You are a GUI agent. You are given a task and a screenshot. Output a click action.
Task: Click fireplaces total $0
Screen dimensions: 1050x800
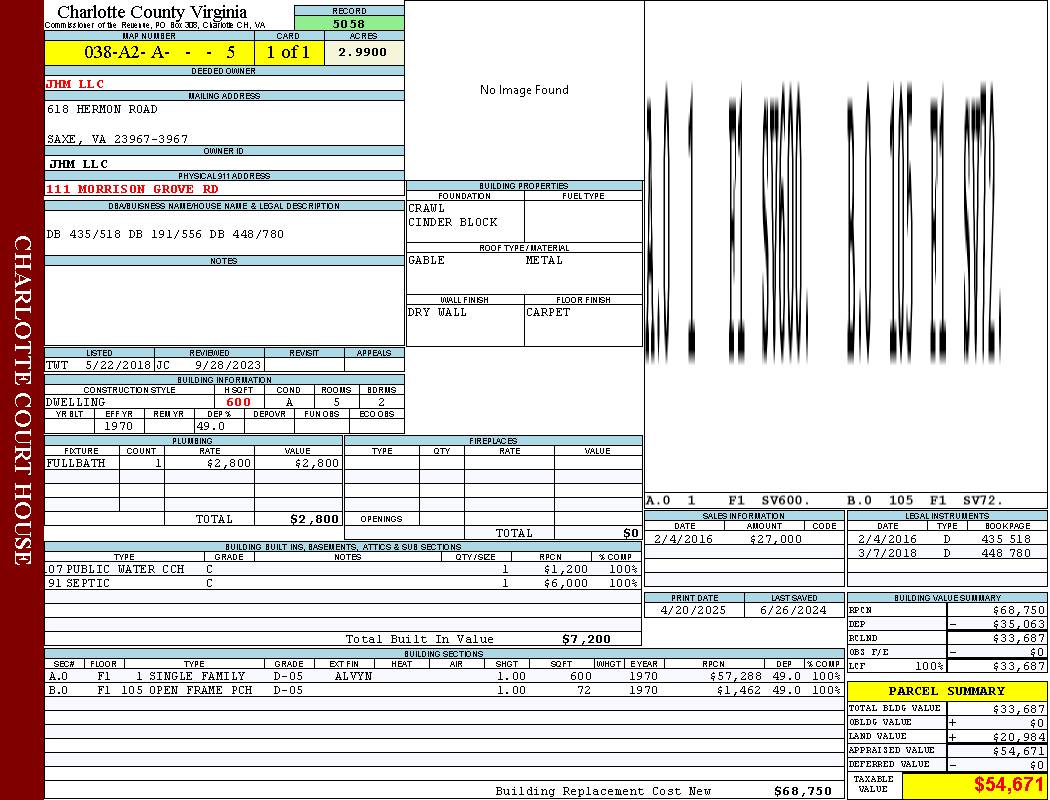click(x=631, y=534)
